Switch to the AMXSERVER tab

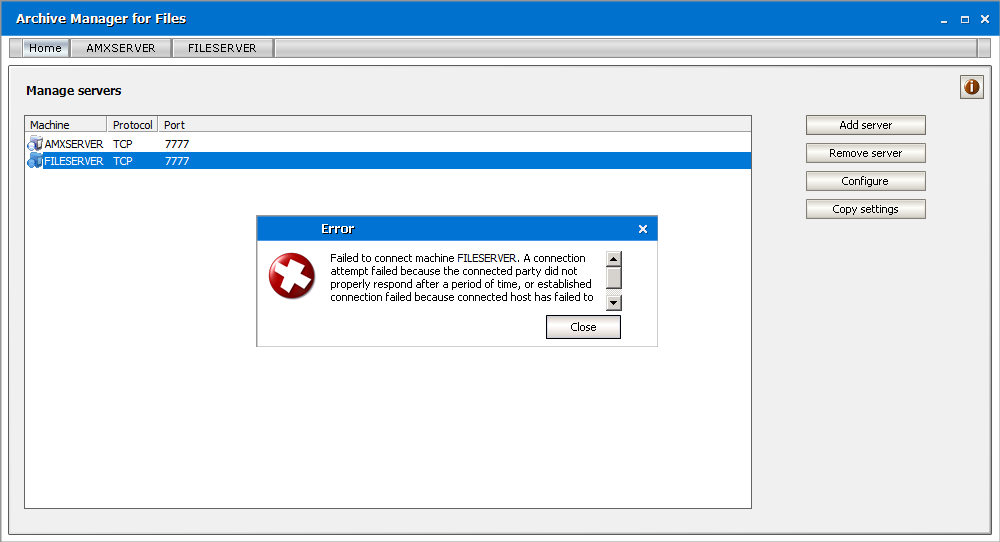[121, 48]
